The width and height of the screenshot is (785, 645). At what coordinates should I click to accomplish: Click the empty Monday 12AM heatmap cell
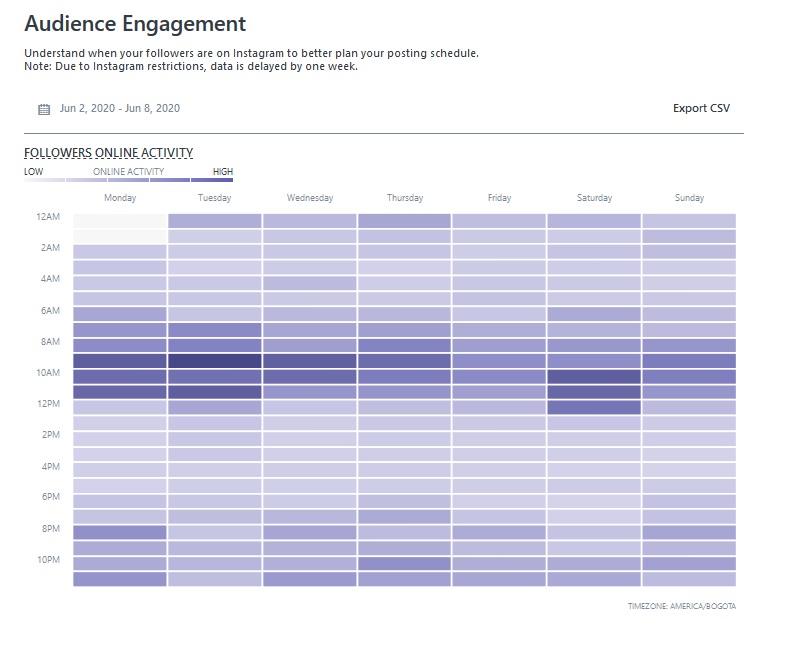(x=120, y=220)
